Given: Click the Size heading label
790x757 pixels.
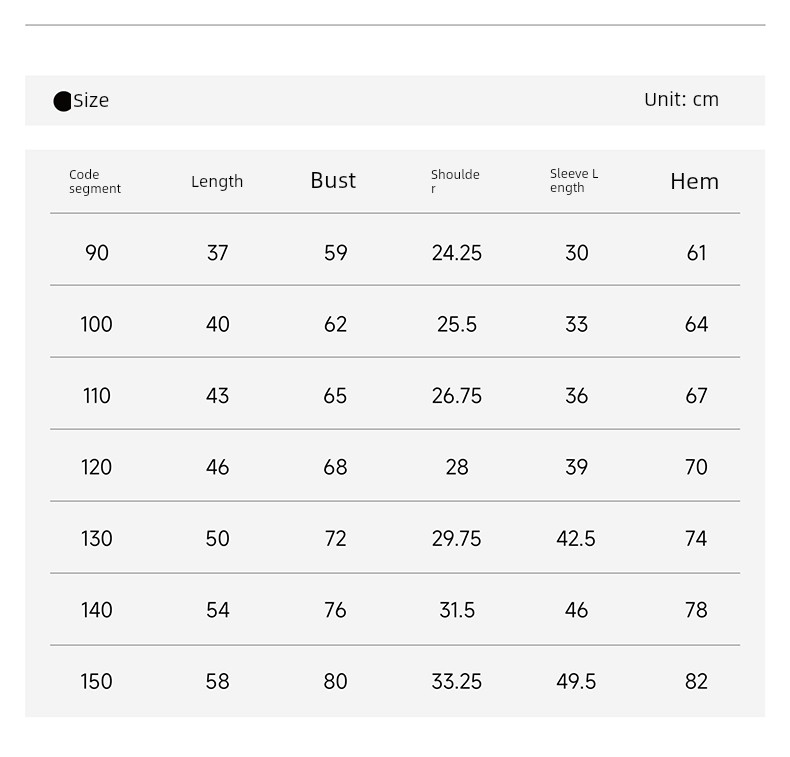Looking at the screenshot, I should tap(91, 100).
